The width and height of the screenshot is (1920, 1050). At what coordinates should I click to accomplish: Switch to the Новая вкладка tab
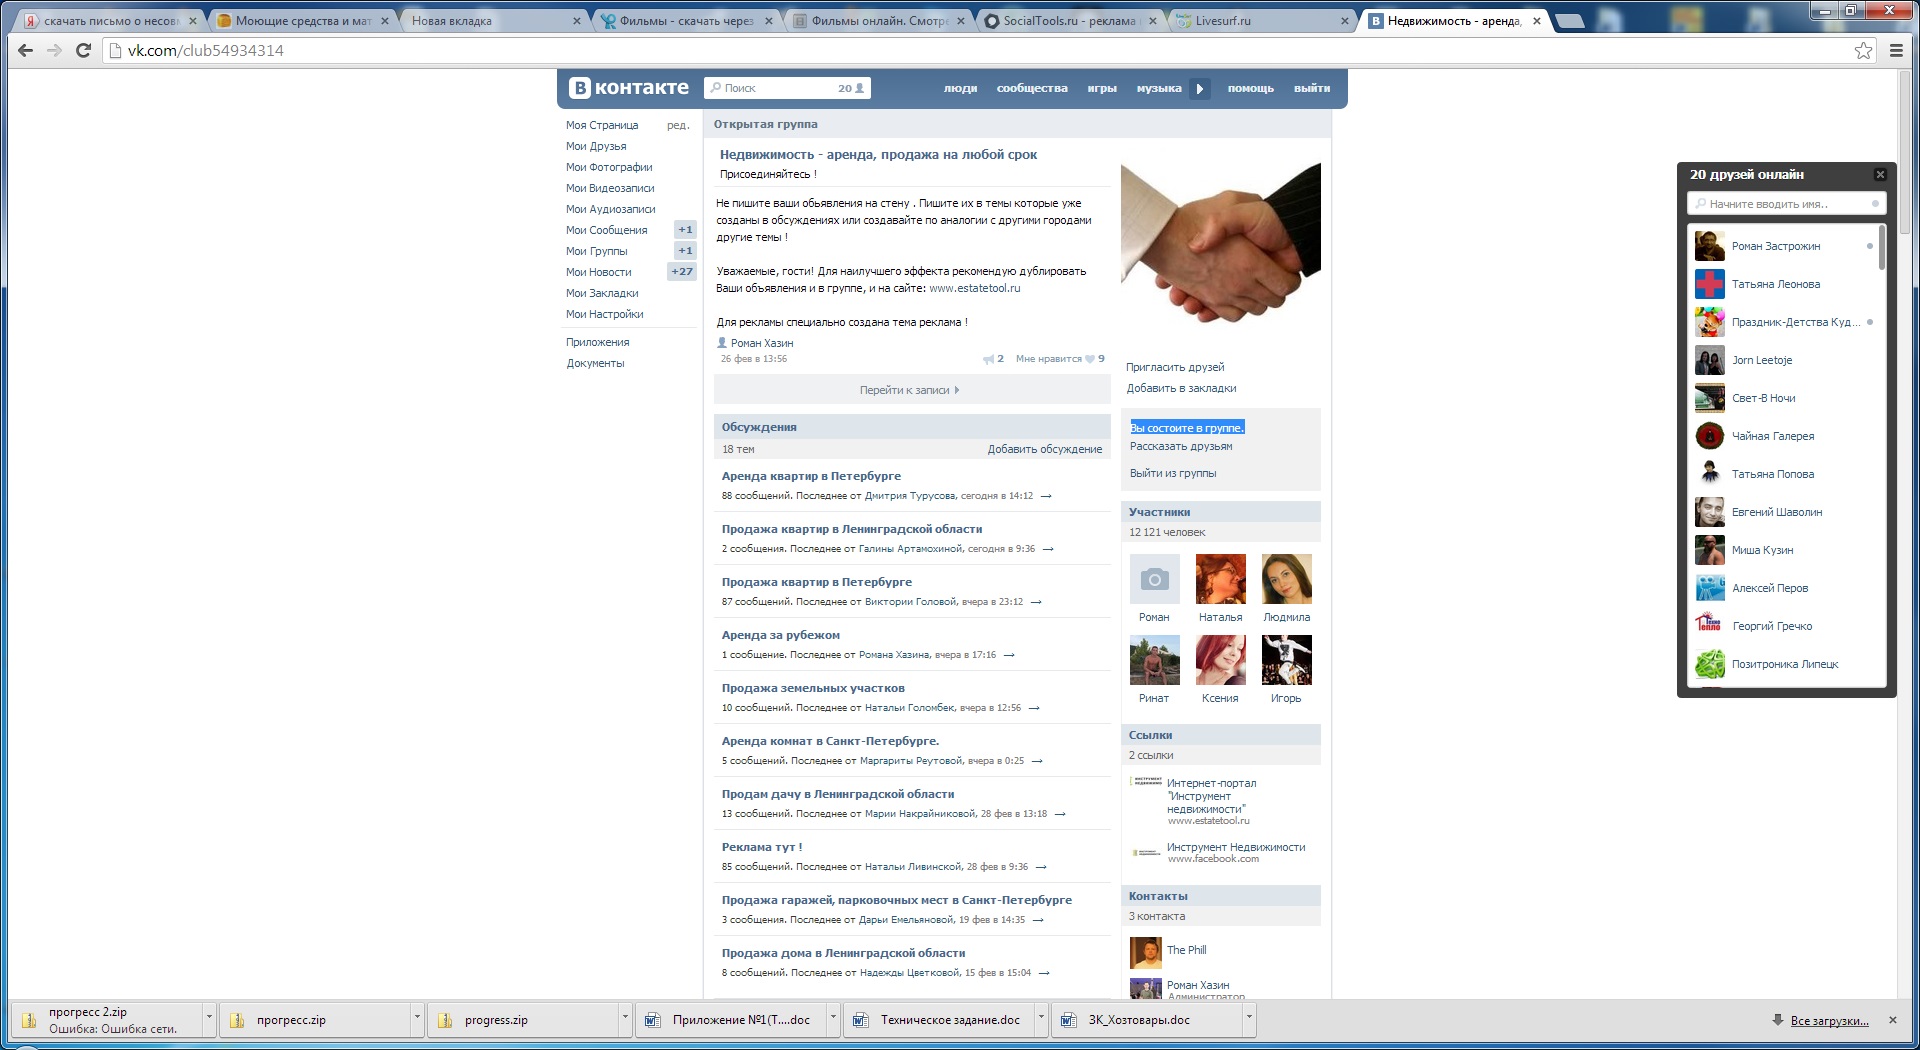490,21
